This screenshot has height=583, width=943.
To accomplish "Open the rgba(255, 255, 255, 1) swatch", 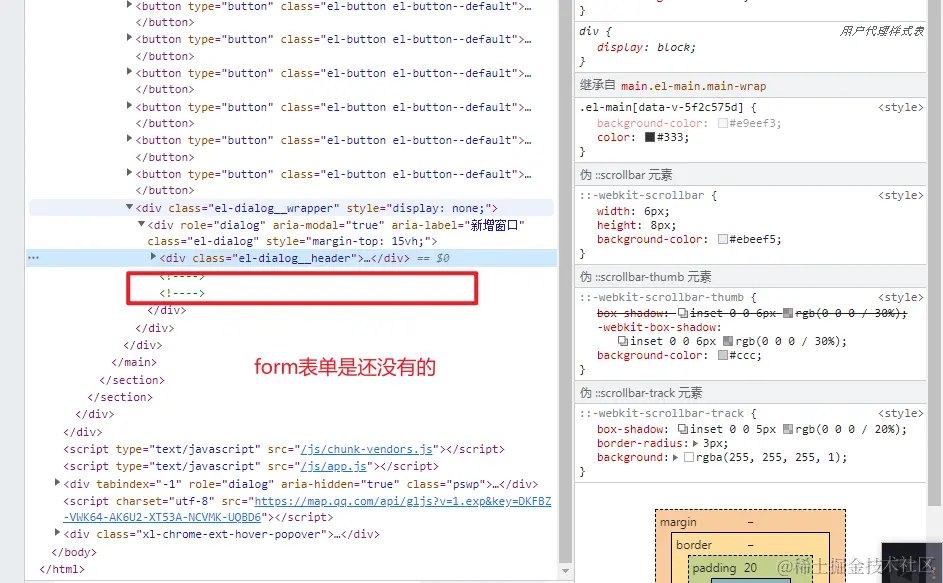I will click(689, 457).
